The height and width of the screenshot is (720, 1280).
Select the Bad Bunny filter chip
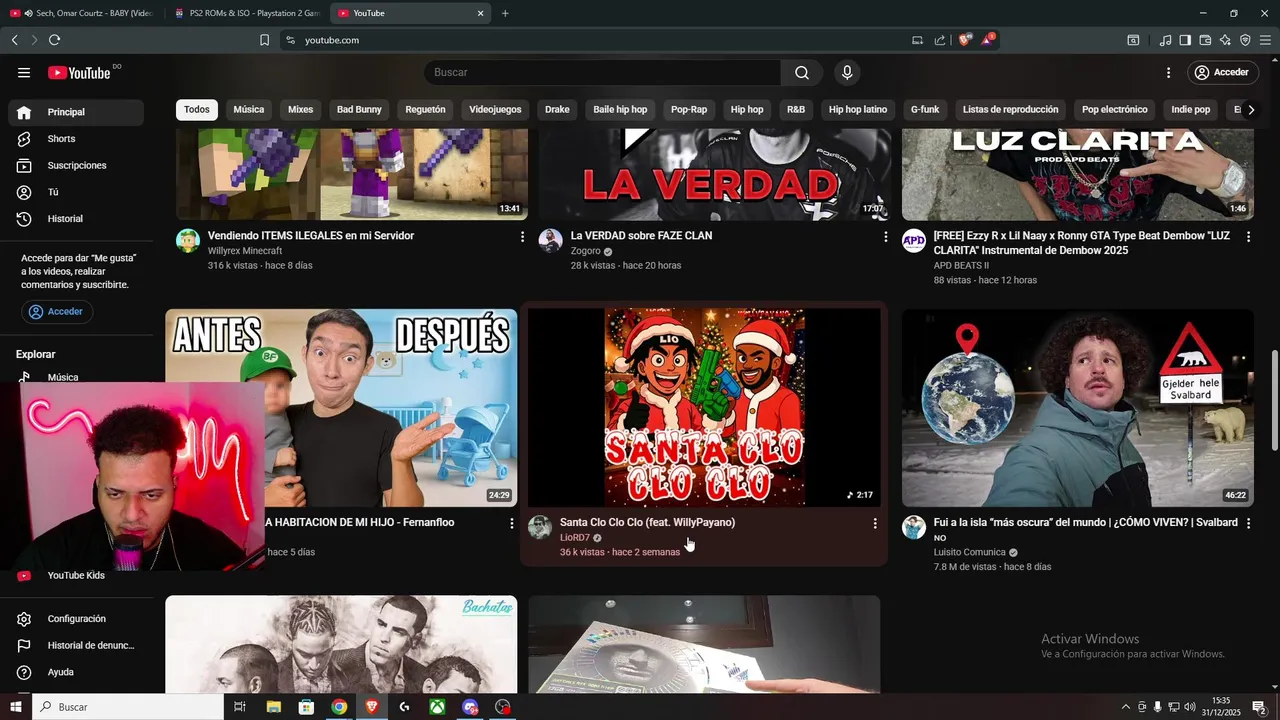(359, 110)
